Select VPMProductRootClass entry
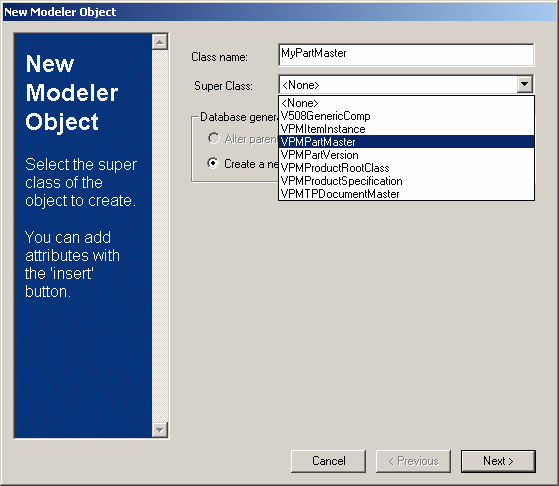The image size is (559, 486). click(406, 168)
